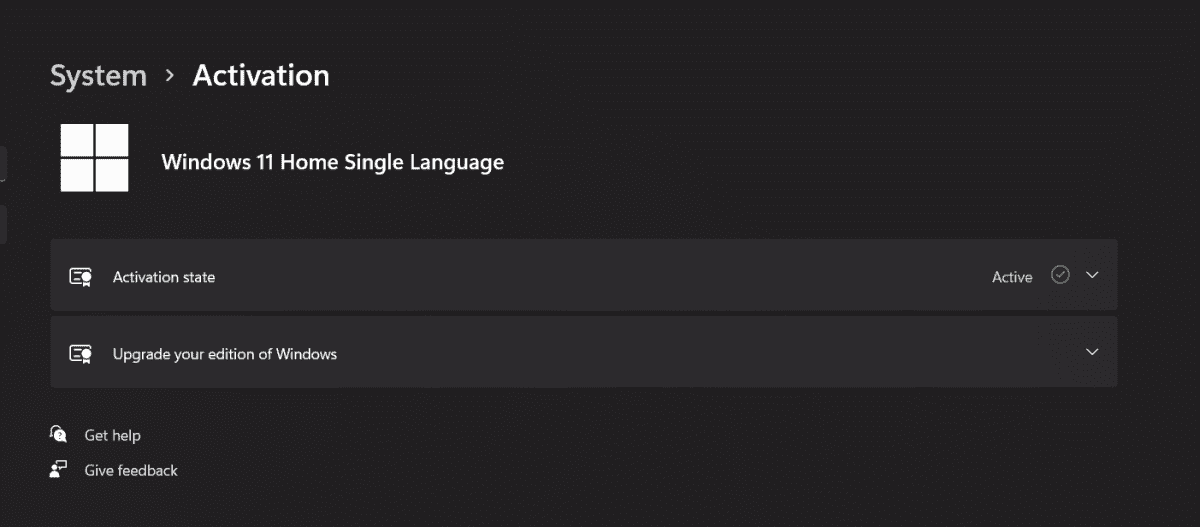Viewport: 1200px width, 527px height.
Task: Click the Give feedback icon
Action: point(58,469)
